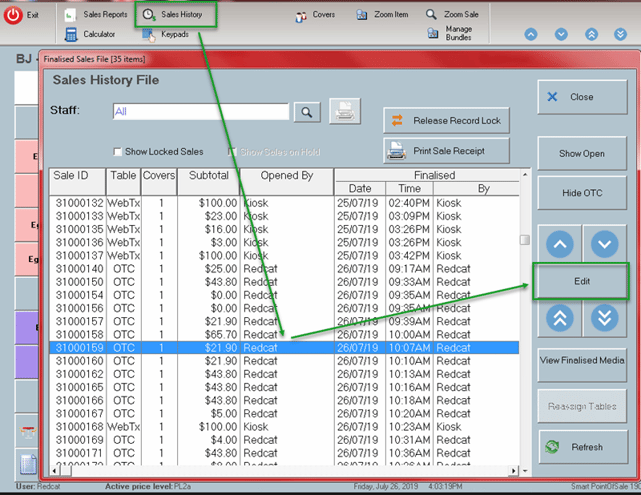
Task: Click Release Record Lock button
Action: [446, 121]
